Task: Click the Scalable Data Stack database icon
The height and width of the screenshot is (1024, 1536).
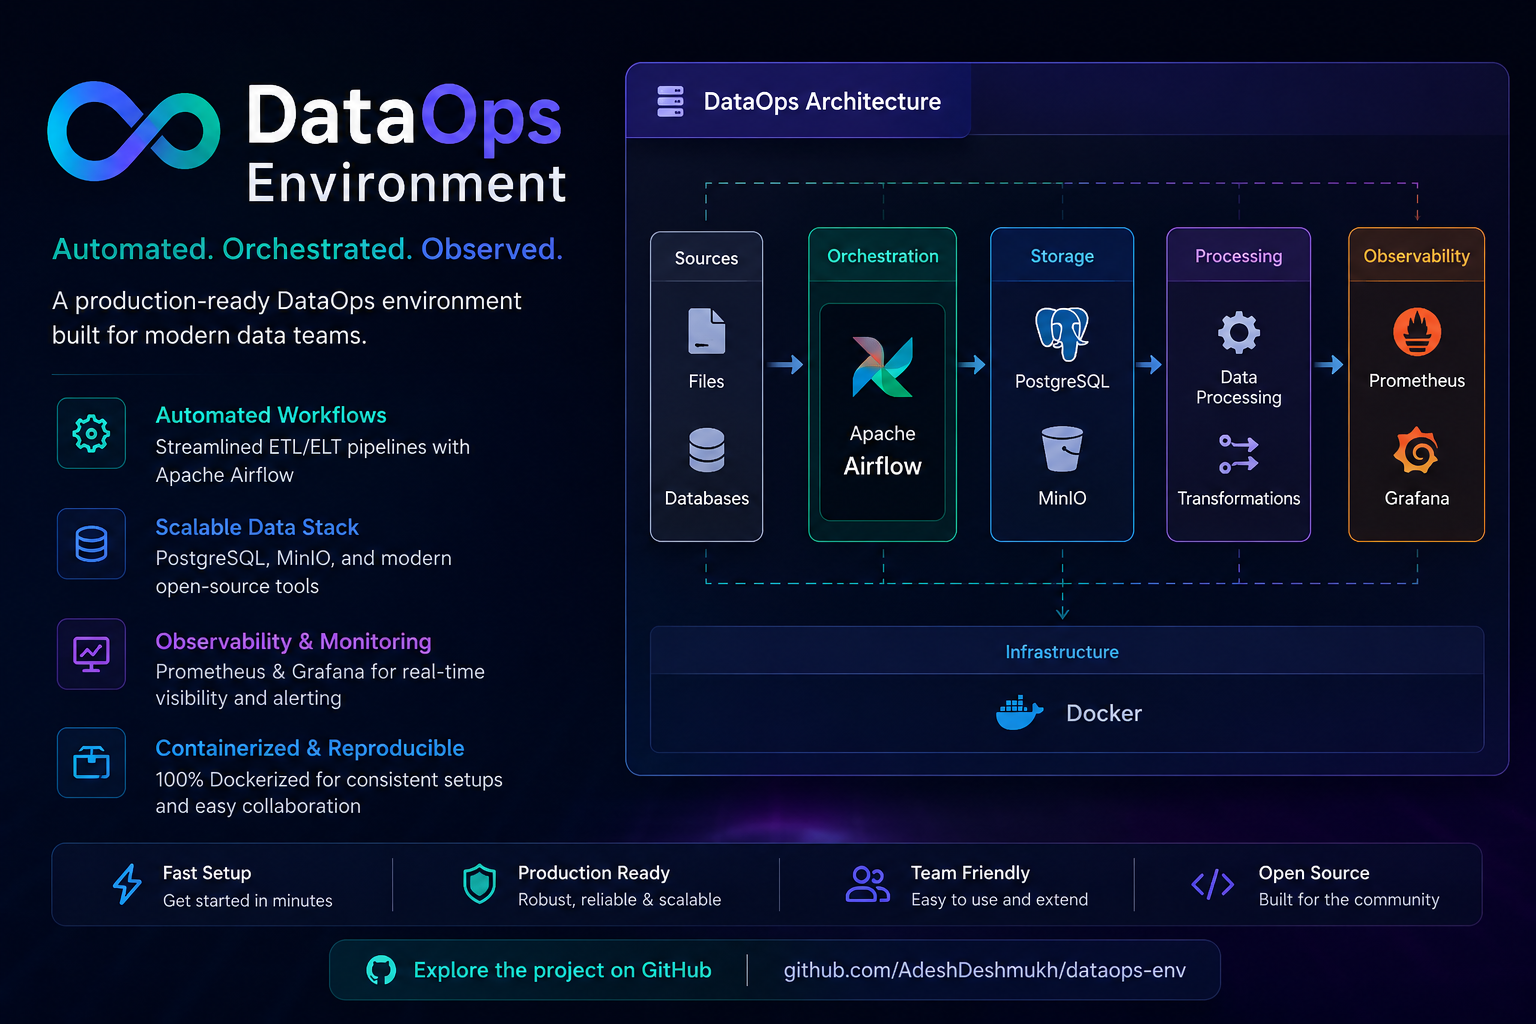Action: coord(91,544)
